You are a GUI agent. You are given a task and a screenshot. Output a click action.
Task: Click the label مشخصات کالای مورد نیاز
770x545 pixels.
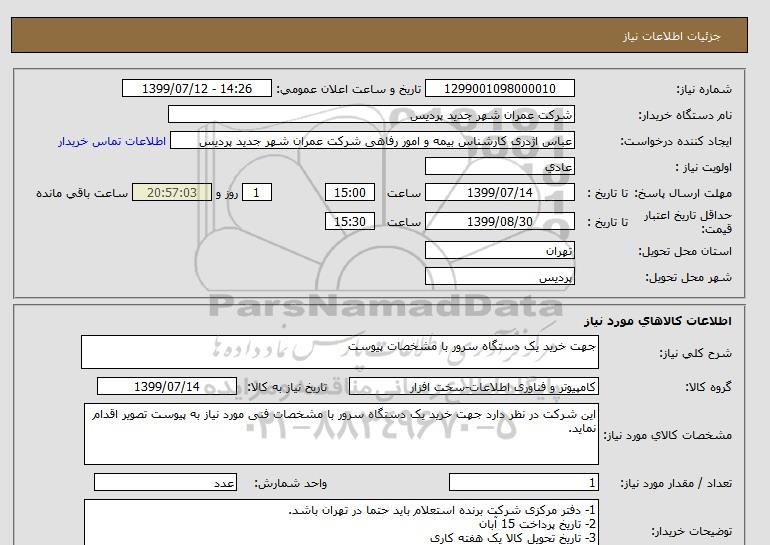point(667,435)
